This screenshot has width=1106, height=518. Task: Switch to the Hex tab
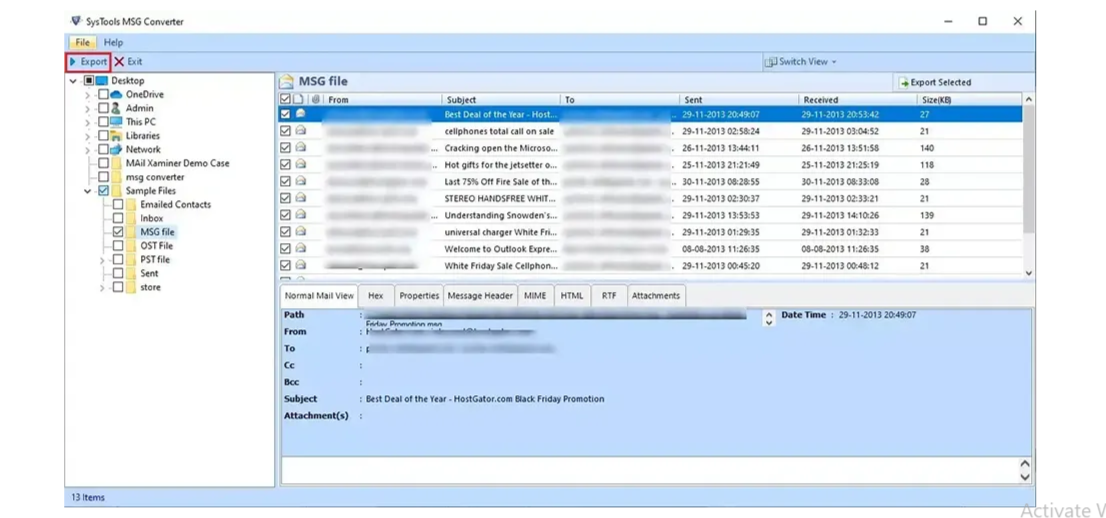375,296
